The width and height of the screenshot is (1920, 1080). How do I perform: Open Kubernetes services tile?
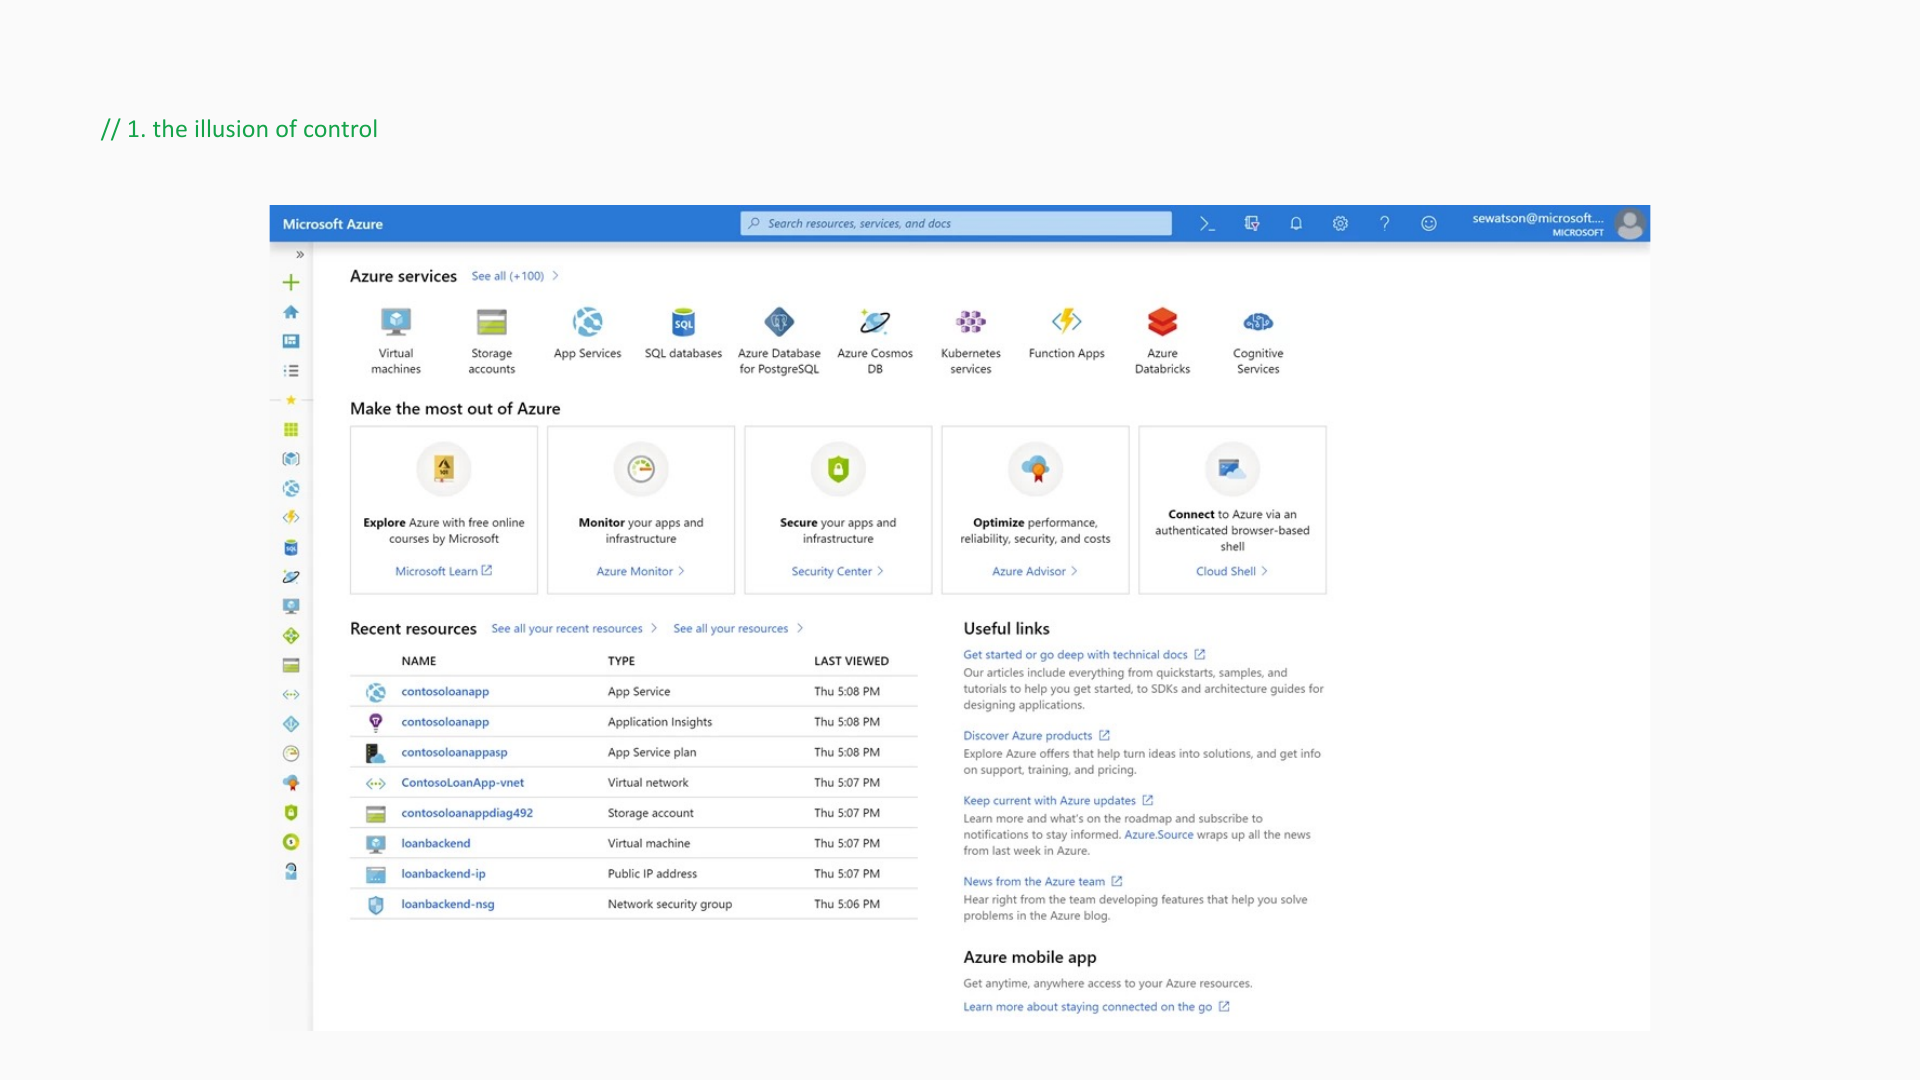[x=971, y=341]
